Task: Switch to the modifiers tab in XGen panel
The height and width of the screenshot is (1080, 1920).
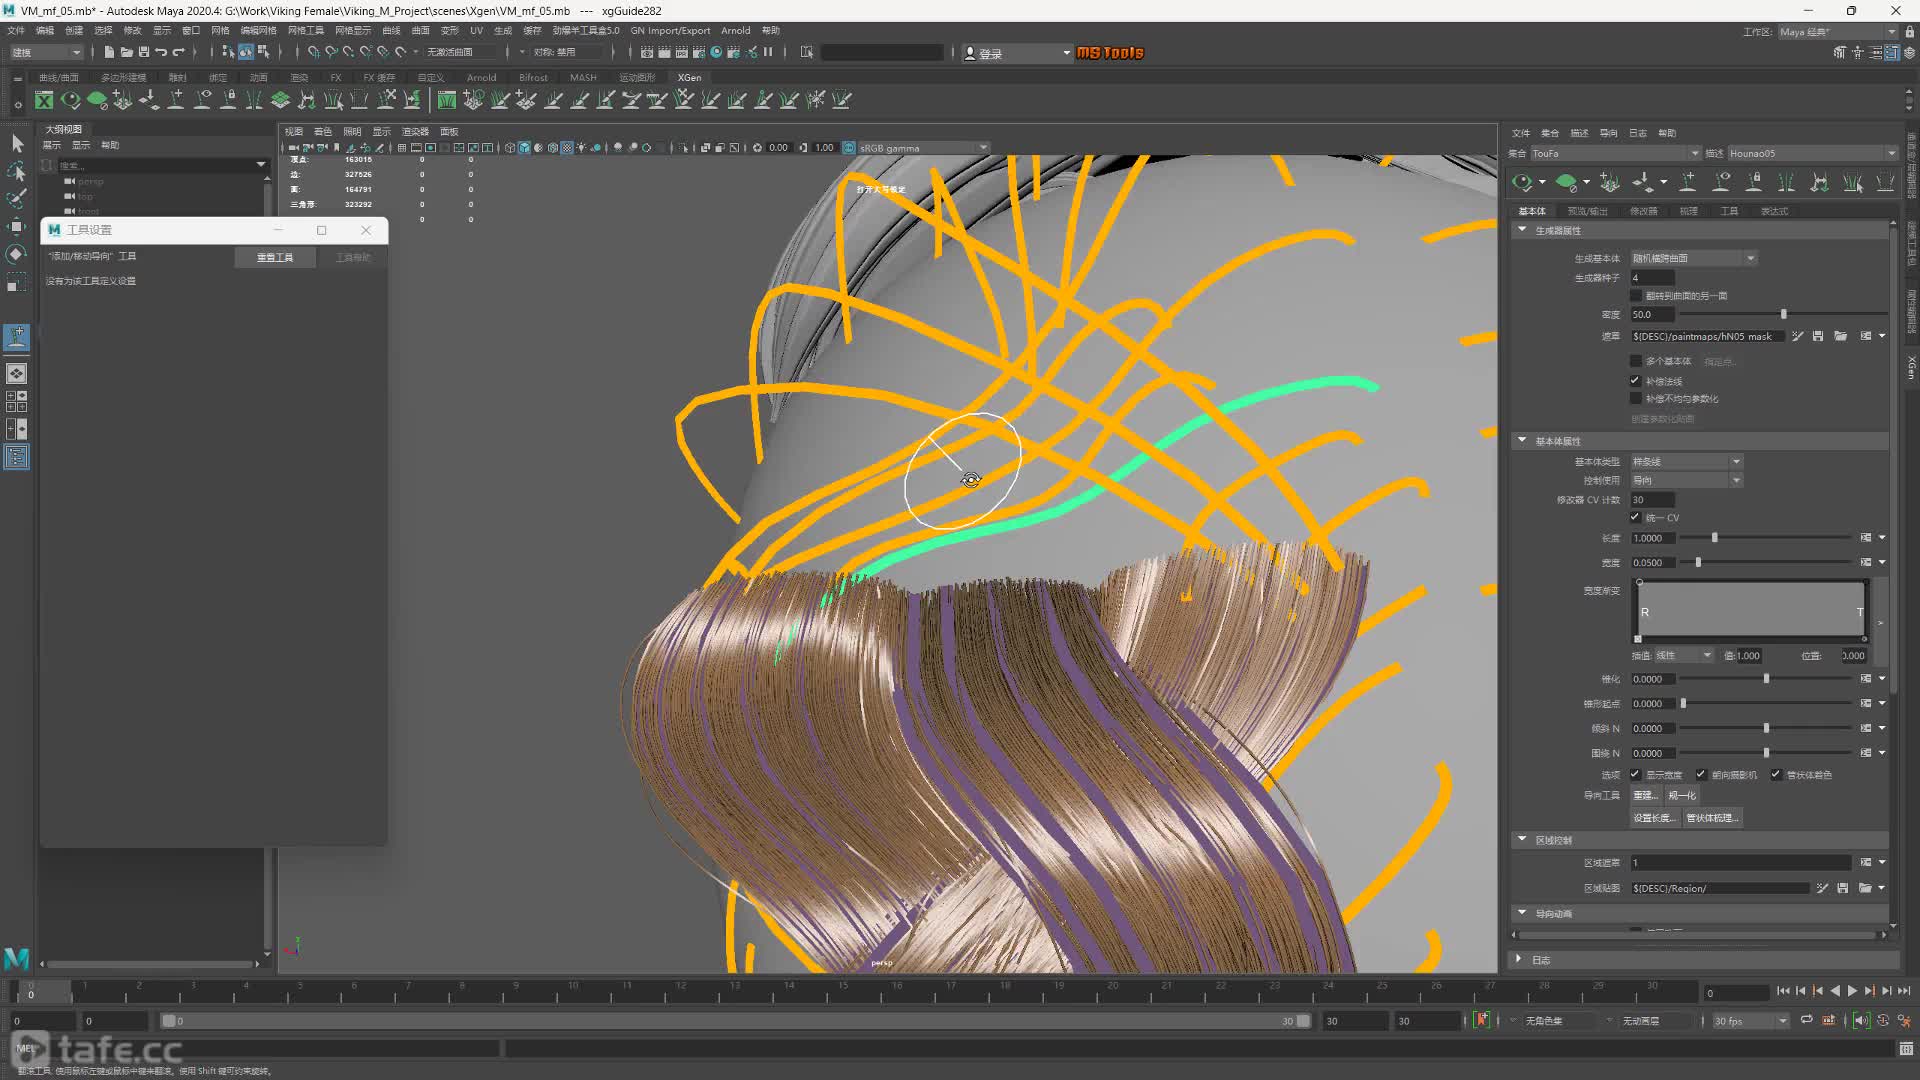Action: coord(1643,211)
